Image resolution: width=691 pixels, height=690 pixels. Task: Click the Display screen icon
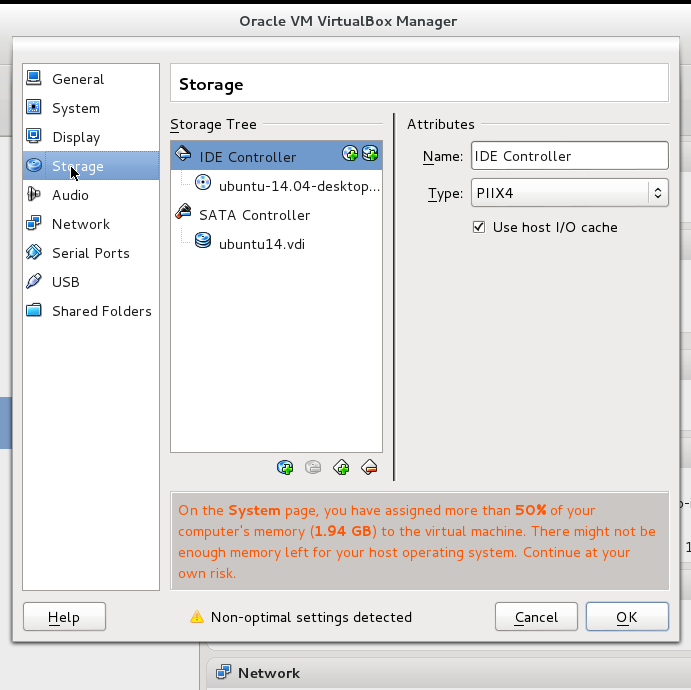tap(34, 136)
